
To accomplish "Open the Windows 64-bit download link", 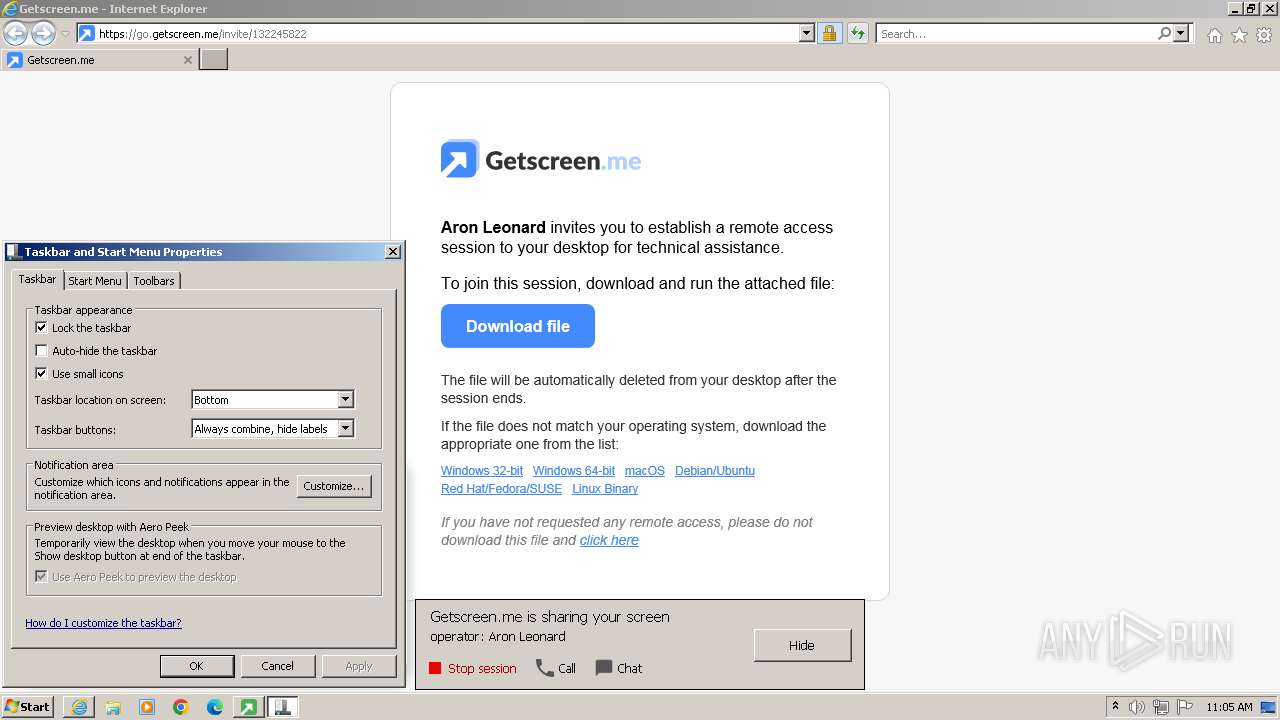I will point(574,470).
